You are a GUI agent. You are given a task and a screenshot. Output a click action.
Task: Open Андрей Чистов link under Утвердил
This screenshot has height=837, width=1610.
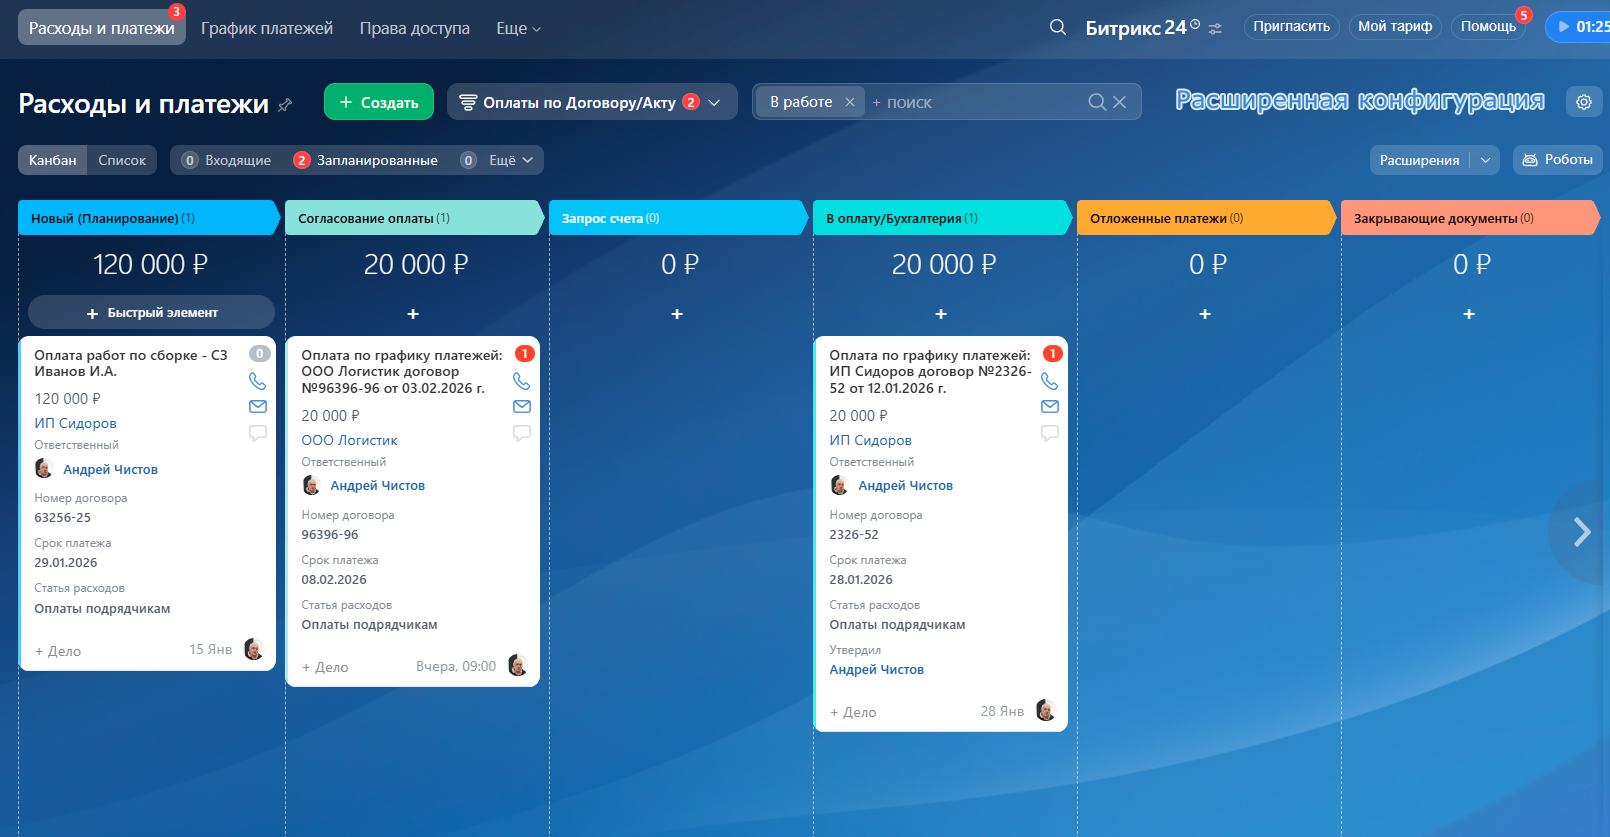pos(876,670)
